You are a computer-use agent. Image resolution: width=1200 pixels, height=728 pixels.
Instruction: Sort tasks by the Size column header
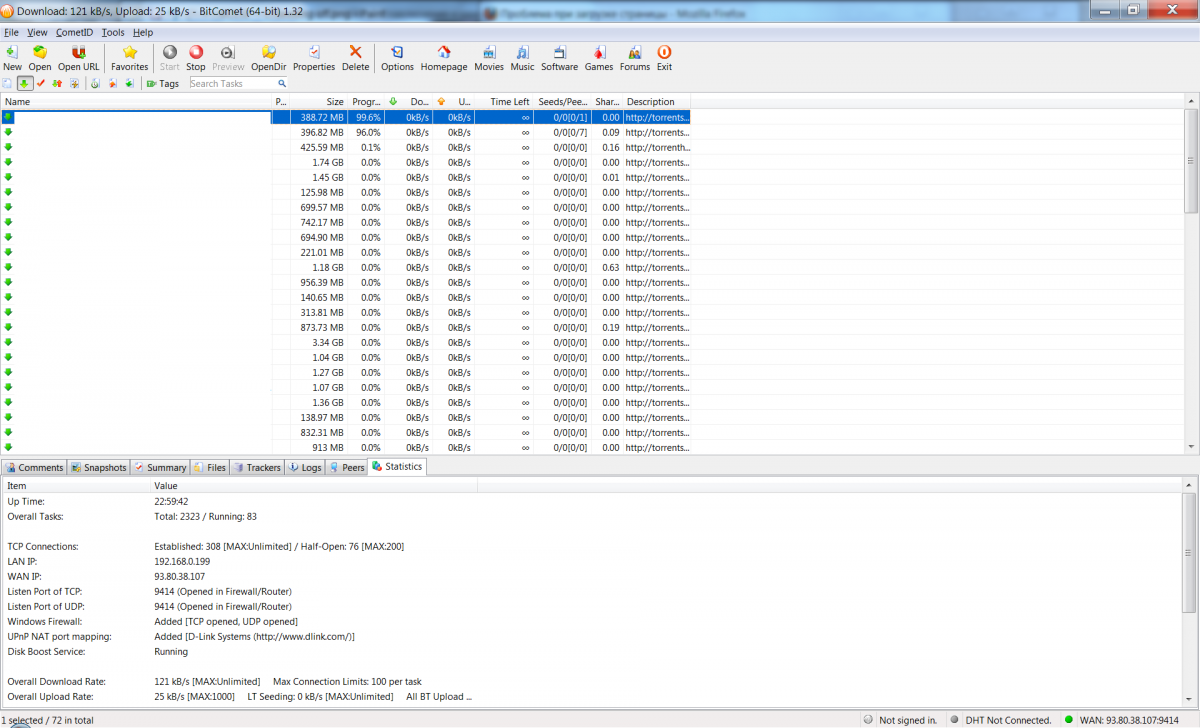tap(318, 102)
